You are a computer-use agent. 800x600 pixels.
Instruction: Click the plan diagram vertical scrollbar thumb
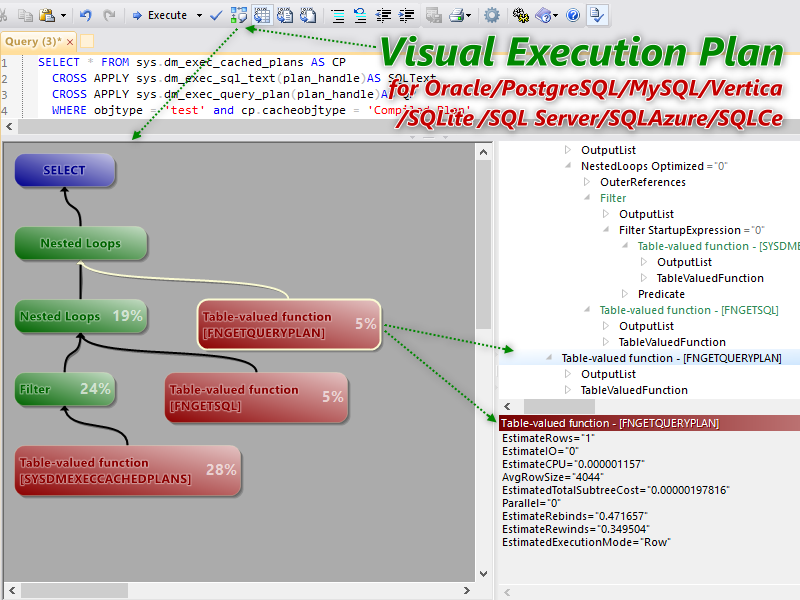point(483,245)
